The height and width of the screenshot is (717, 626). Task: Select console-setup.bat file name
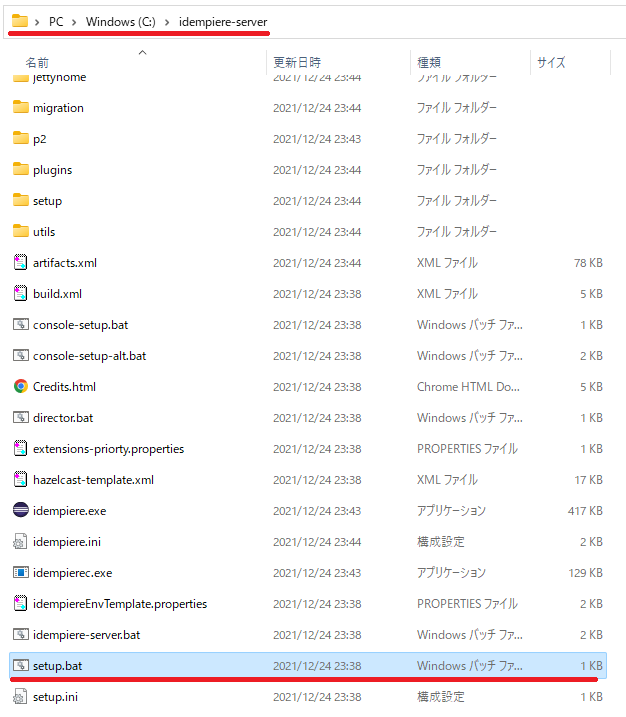[80, 325]
